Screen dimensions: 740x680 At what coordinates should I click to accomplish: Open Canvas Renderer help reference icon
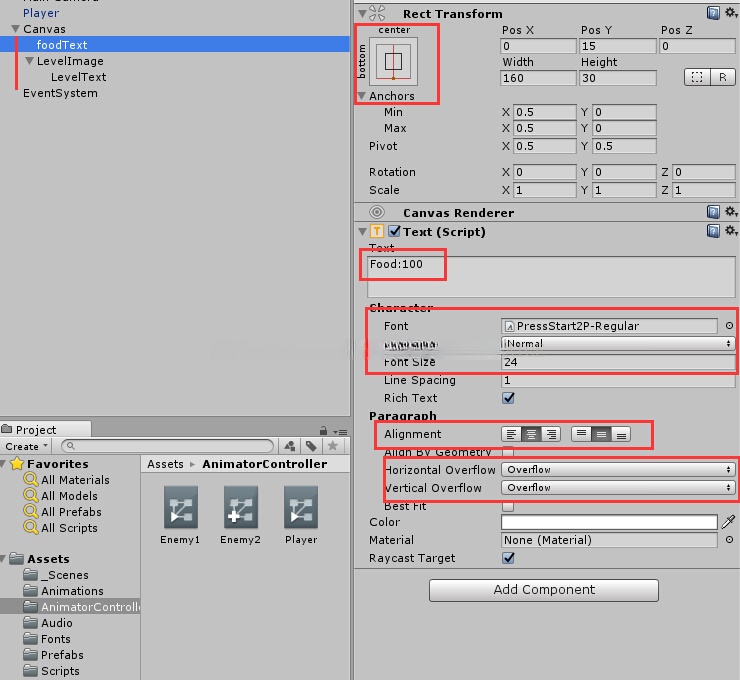[x=713, y=212]
